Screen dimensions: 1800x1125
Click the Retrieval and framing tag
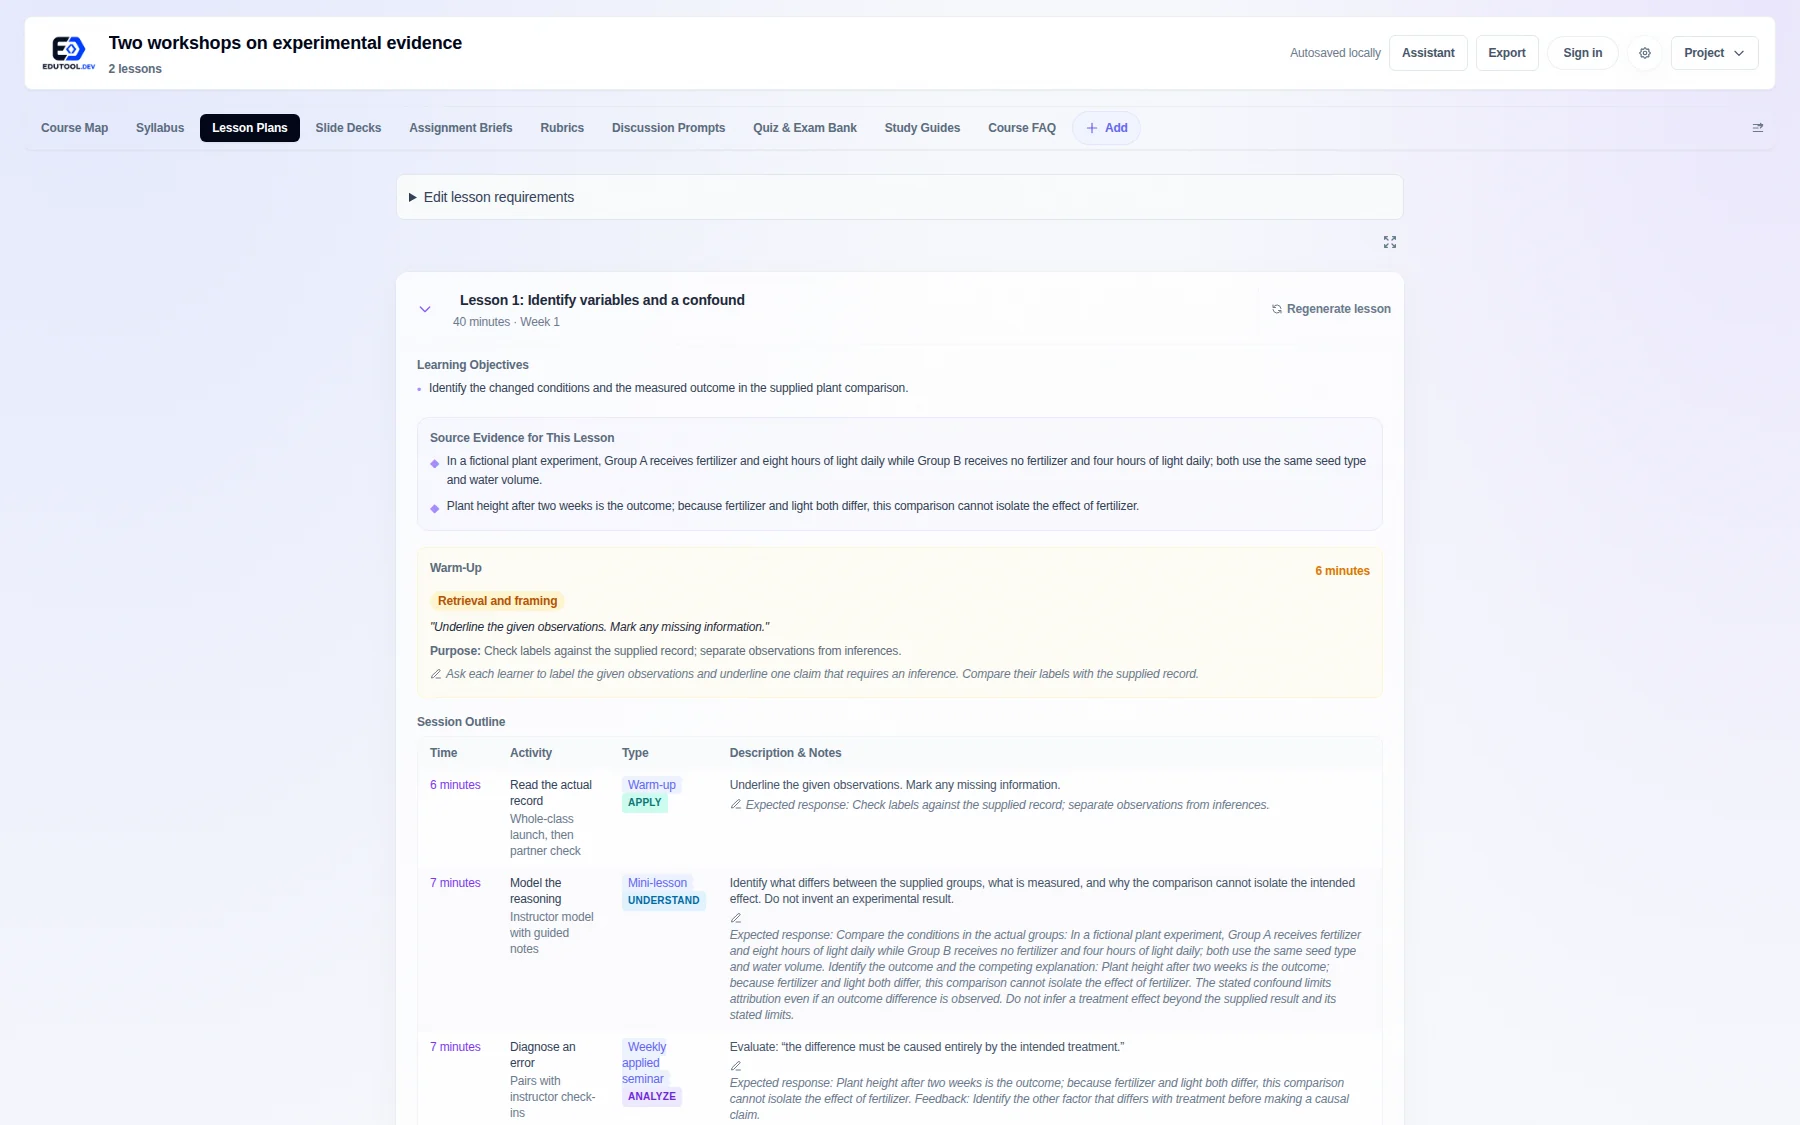click(x=497, y=601)
